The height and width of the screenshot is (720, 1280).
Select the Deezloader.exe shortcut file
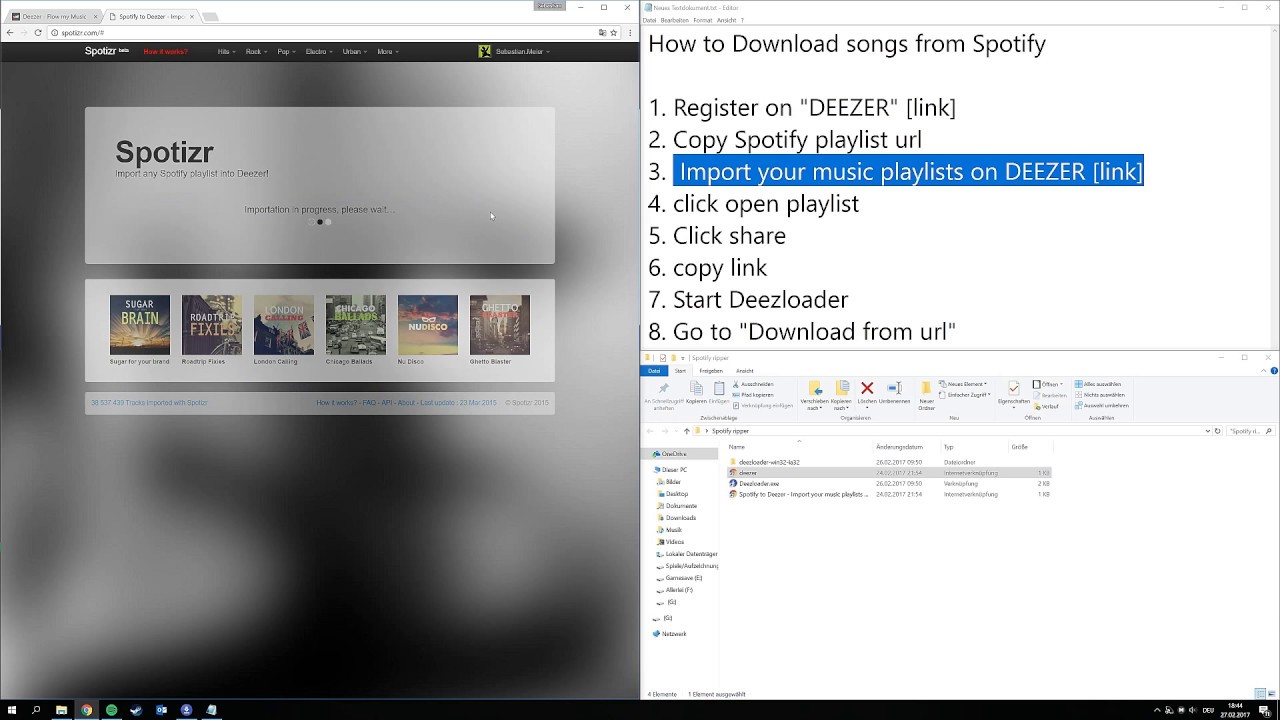coord(758,483)
